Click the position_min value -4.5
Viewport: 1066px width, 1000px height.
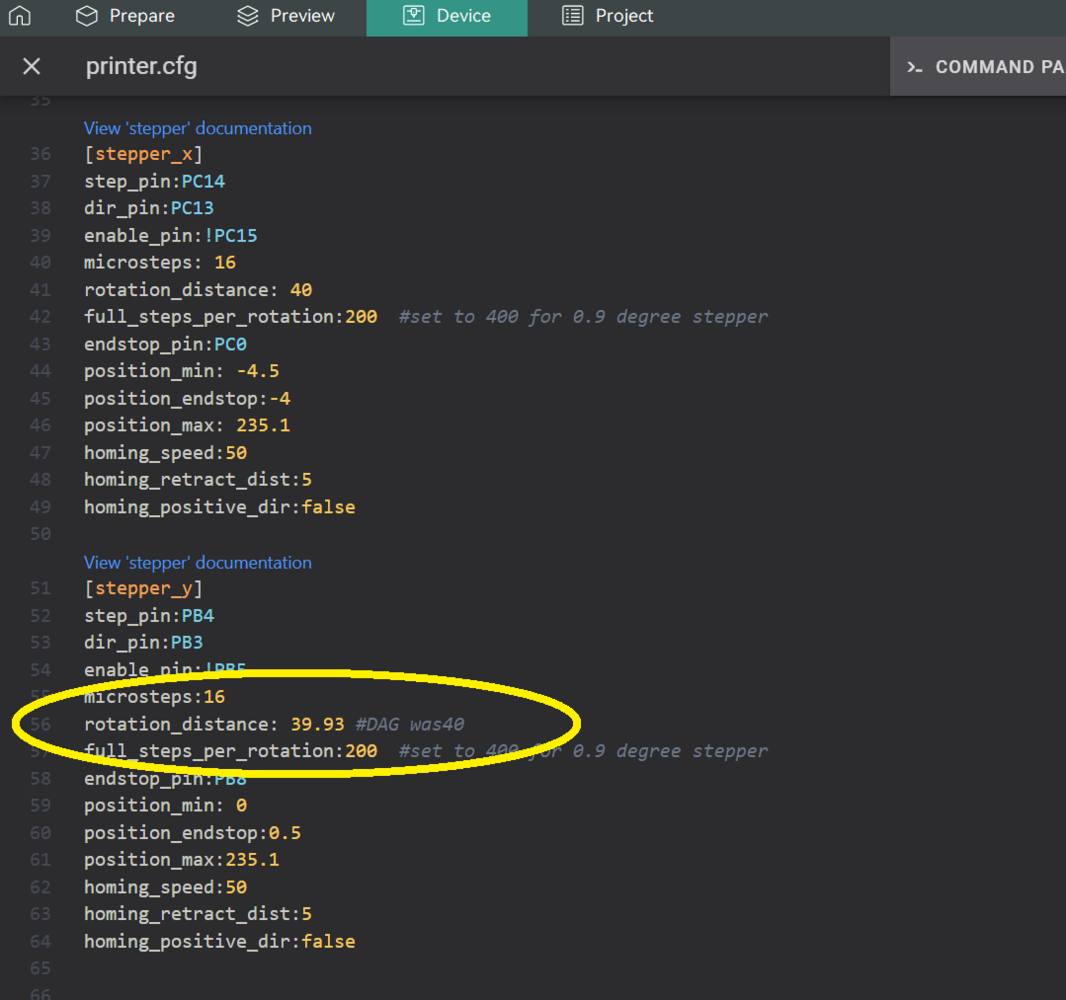[257, 371]
